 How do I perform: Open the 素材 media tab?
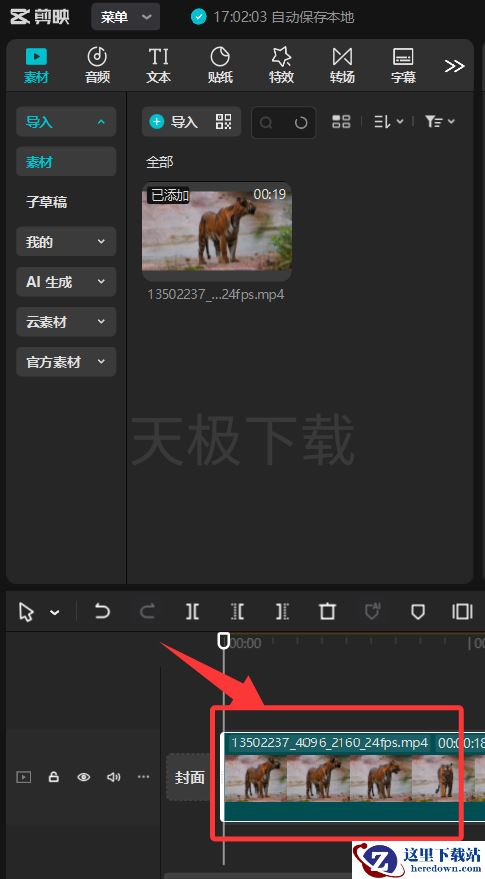coord(36,65)
